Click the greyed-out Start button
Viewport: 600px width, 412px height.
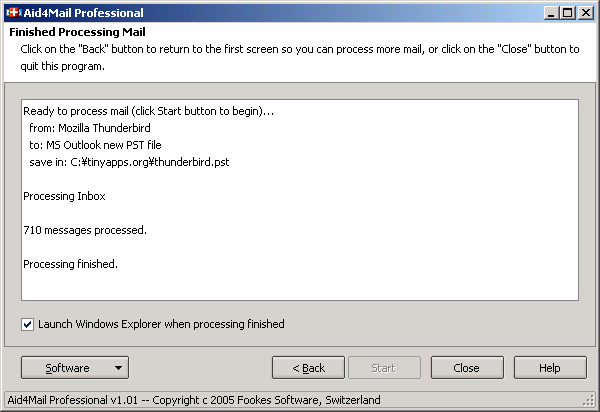[383, 368]
